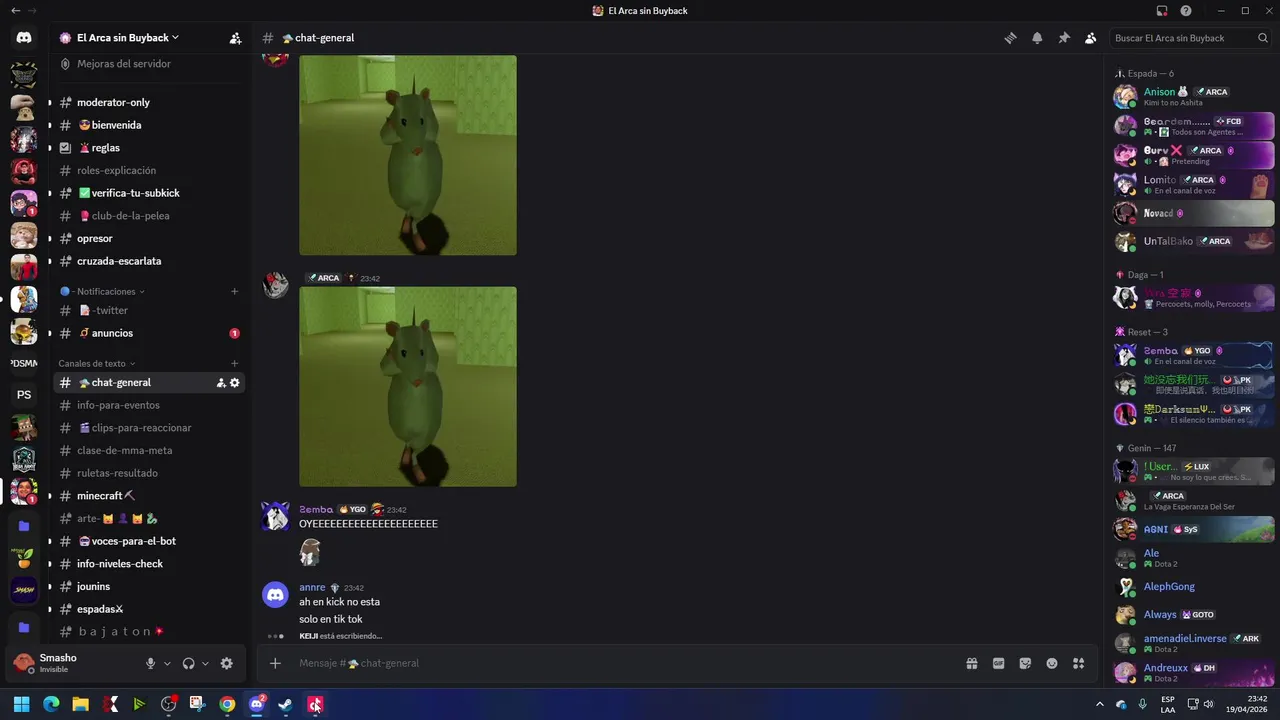Viewport: 1280px width, 720px height.
Task: Mute the microphone
Action: [151, 663]
